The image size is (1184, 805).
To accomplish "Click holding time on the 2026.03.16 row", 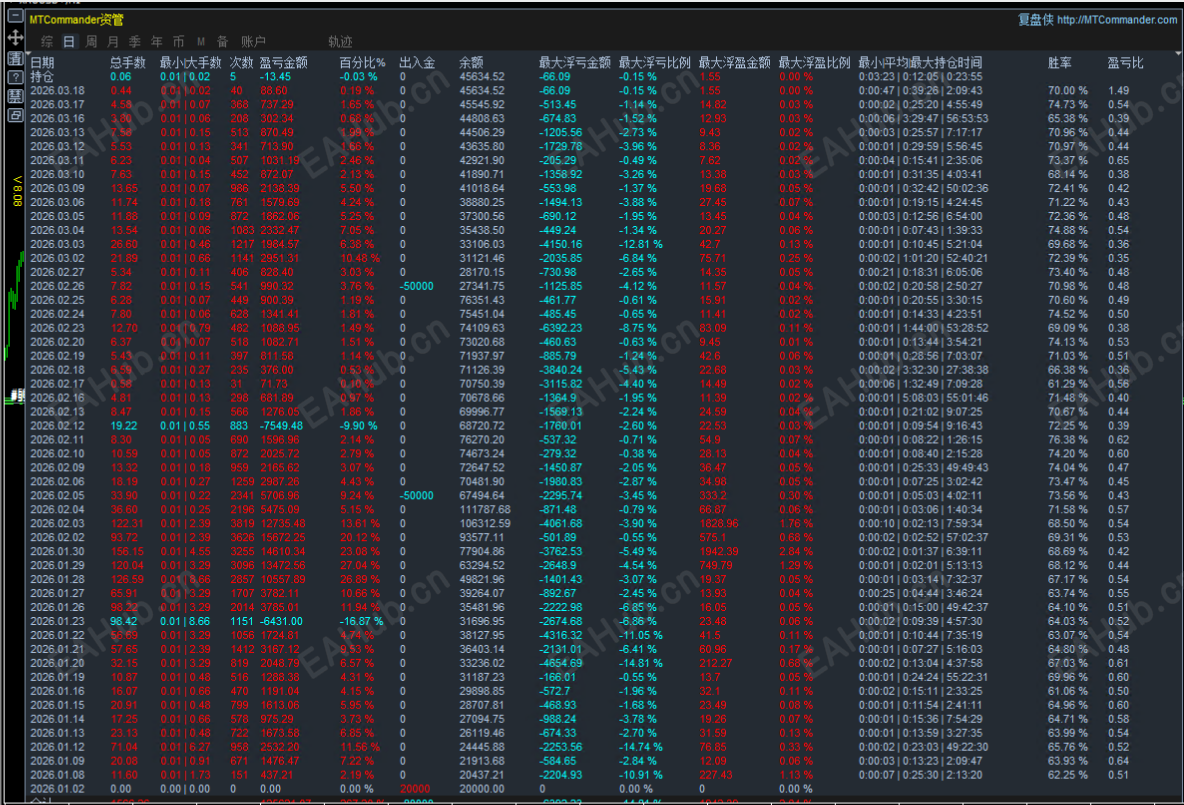I will (x=923, y=119).
